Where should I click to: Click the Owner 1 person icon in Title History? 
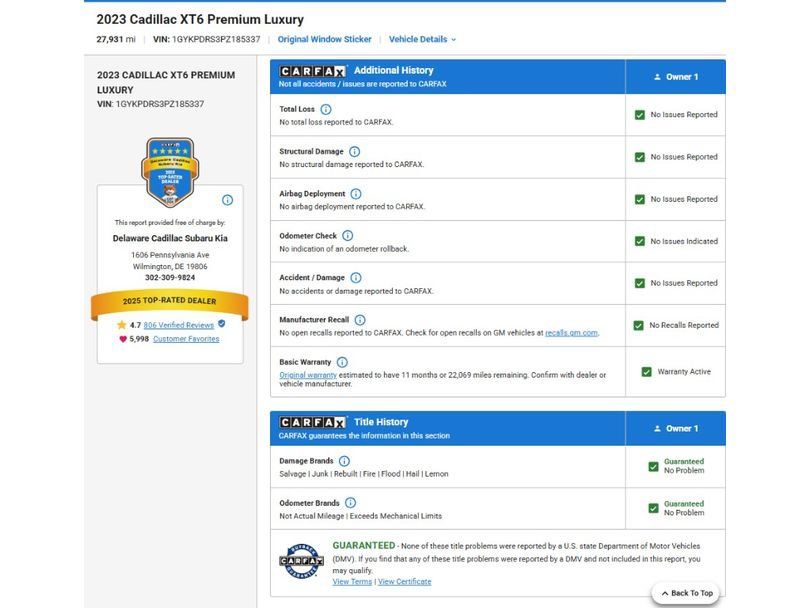(657, 429)
